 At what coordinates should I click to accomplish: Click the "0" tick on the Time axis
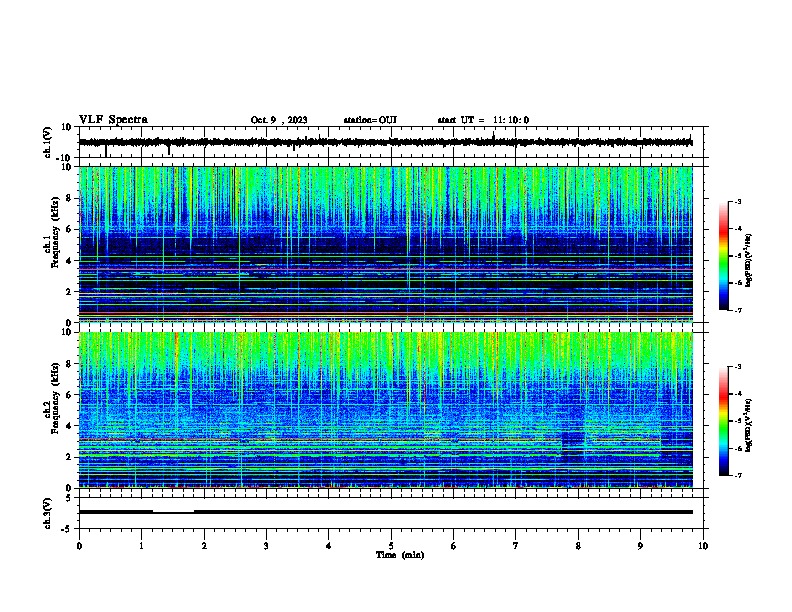(79, 546)
